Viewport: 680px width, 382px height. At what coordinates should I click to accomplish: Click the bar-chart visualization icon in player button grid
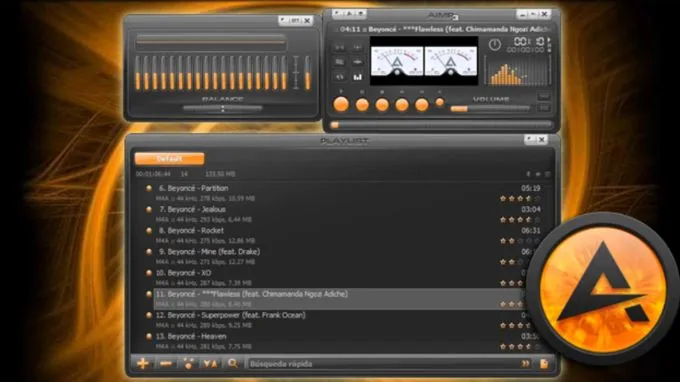(357, 77)
